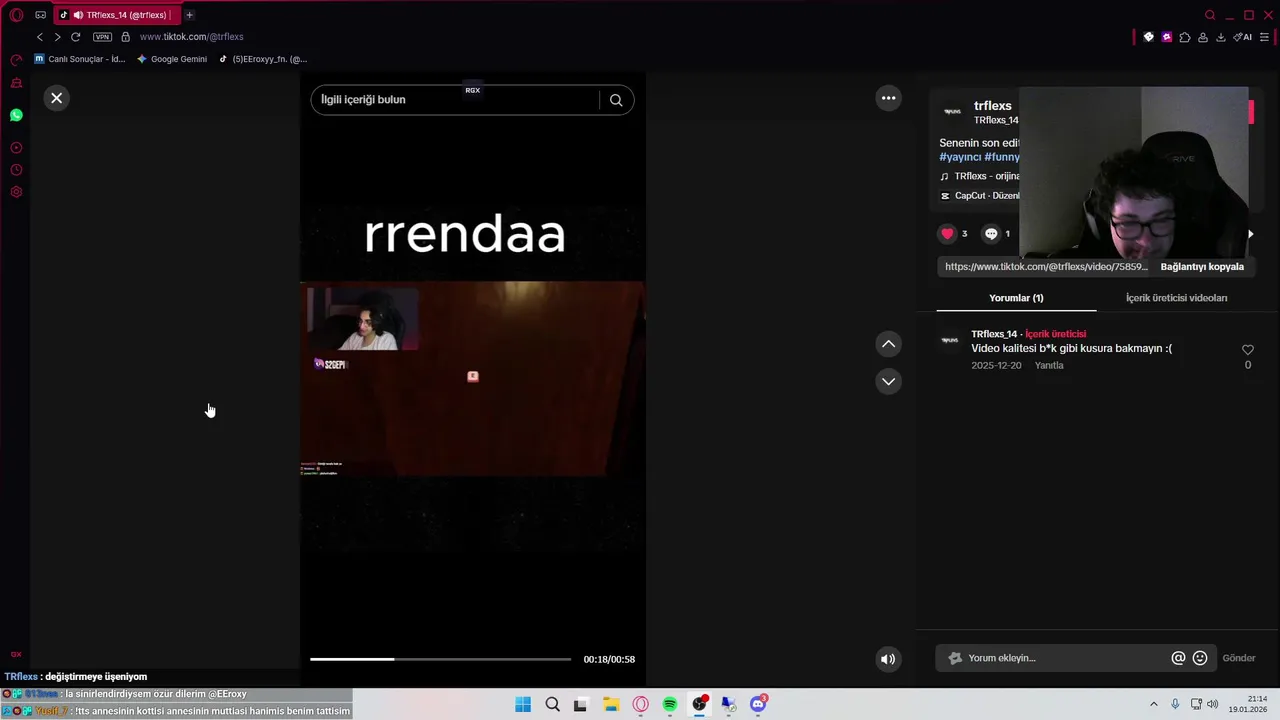Switch to the 'Yorumlar (1)' tab
The width and height of the screenshot is (1280, 720).
[x=1016, y=298]
